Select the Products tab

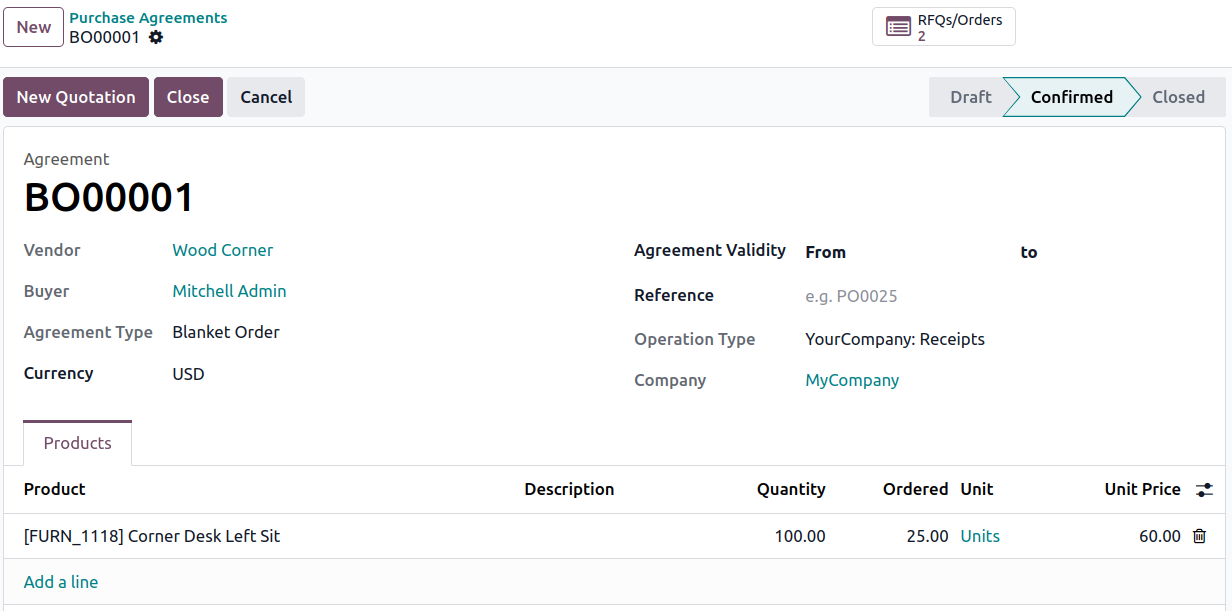pos(78,443)
